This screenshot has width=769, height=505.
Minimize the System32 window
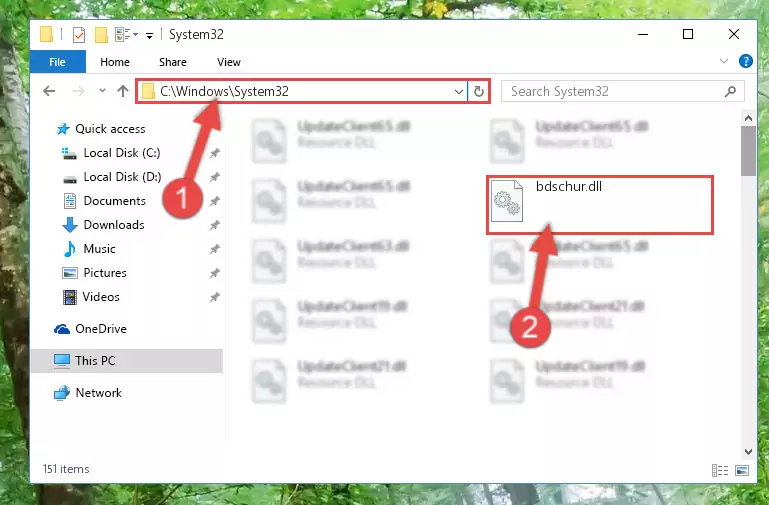coord(643,34)
